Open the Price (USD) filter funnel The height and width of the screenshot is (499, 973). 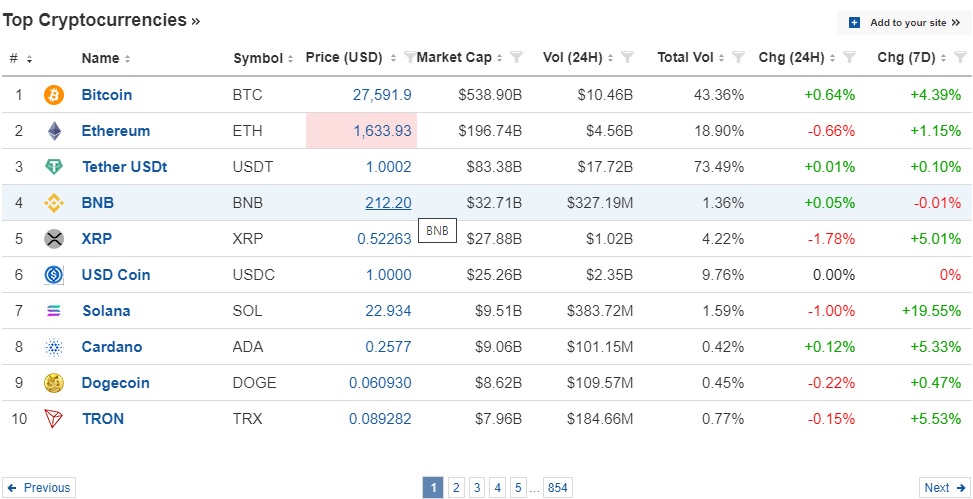pyautogui.click(x=410, y=58)
